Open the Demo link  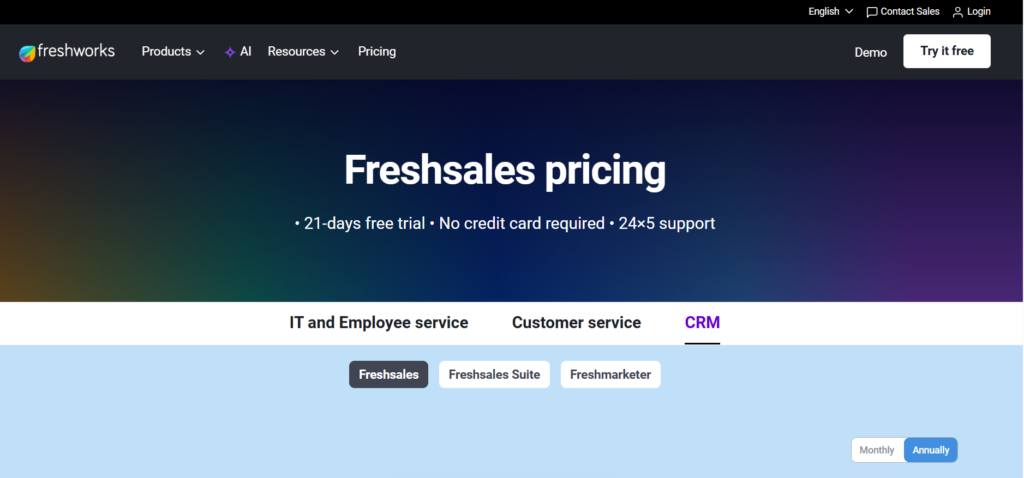[x=870, y=52]
